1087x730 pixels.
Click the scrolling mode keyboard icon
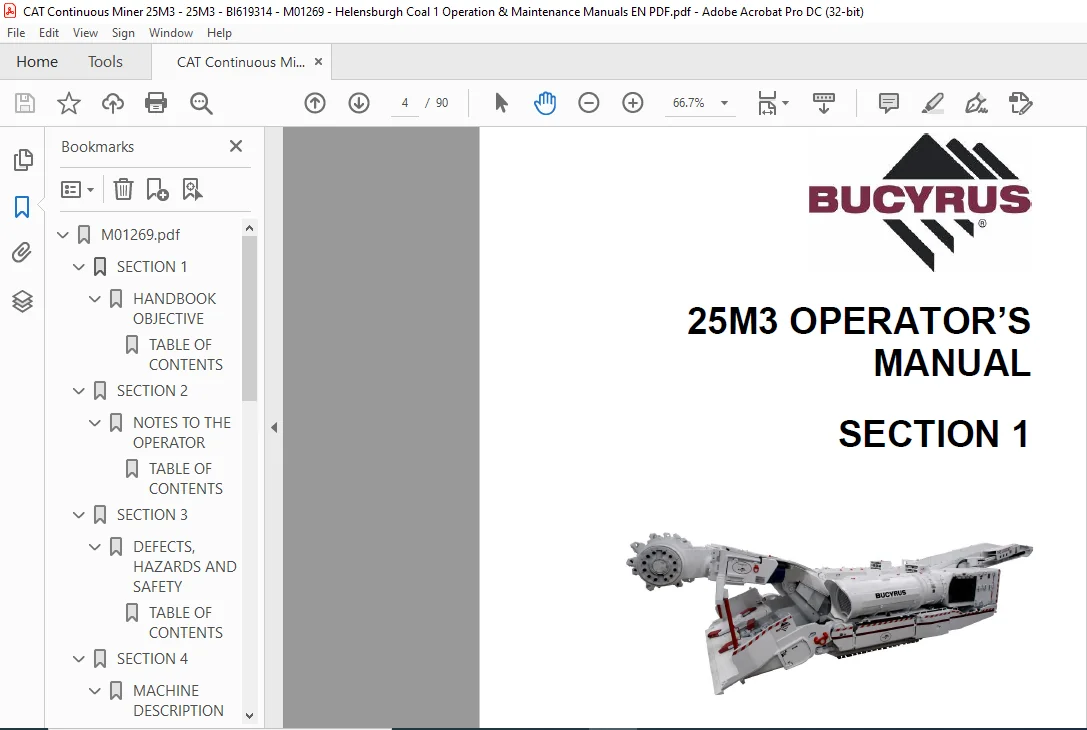click(824, 103)
